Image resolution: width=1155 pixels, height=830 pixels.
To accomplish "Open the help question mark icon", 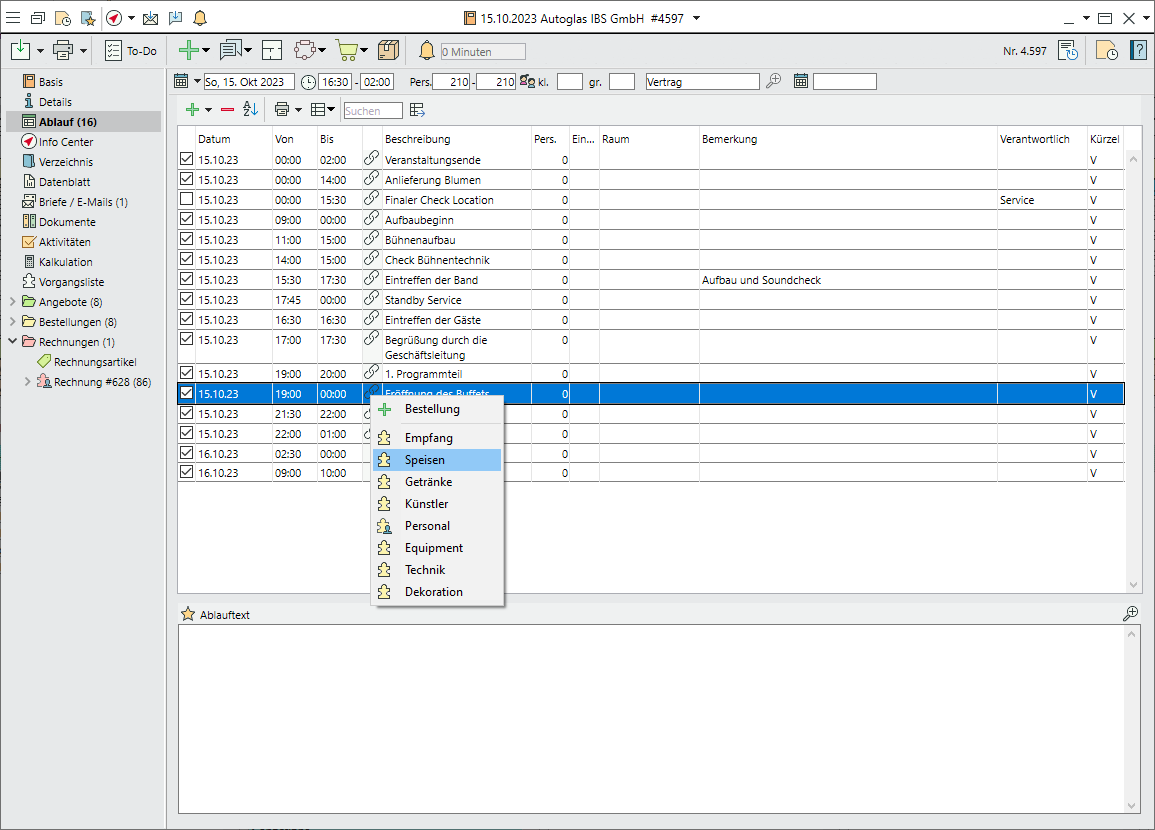I will pos(1138,50).
